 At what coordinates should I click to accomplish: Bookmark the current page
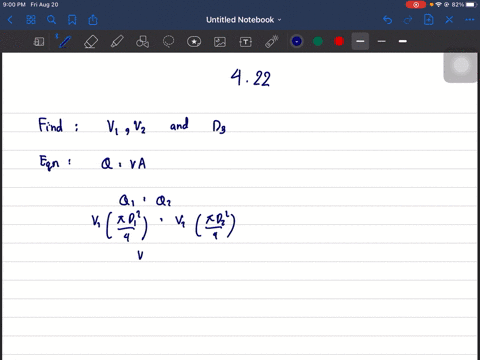coord(72,20)
